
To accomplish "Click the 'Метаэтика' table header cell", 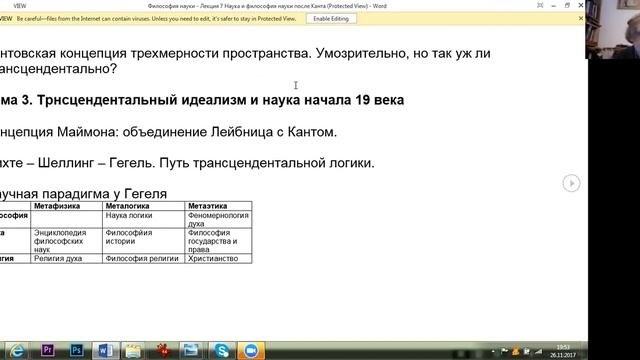I will 218,206.
